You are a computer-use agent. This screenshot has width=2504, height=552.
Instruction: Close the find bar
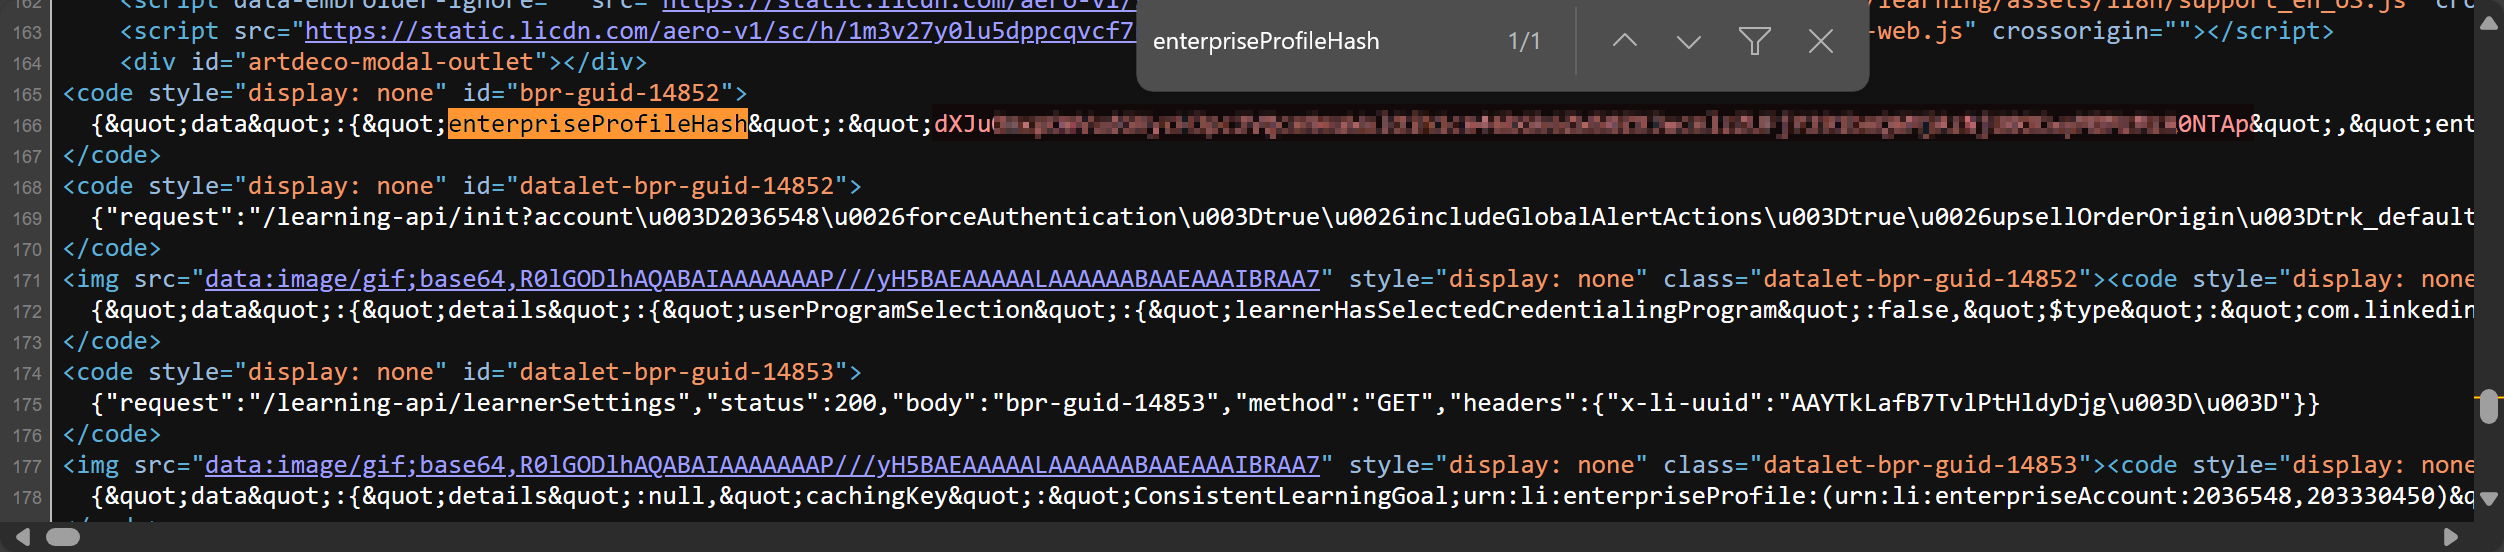pos(1821,41)
